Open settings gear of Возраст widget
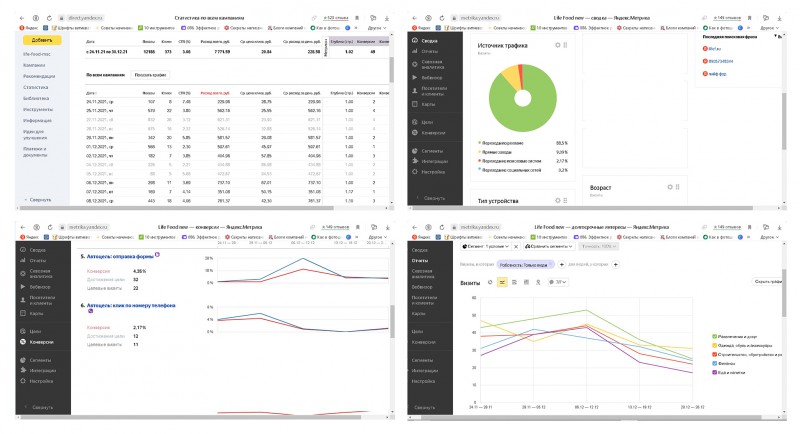Viewport: 800px width, 434px height. 670,187
